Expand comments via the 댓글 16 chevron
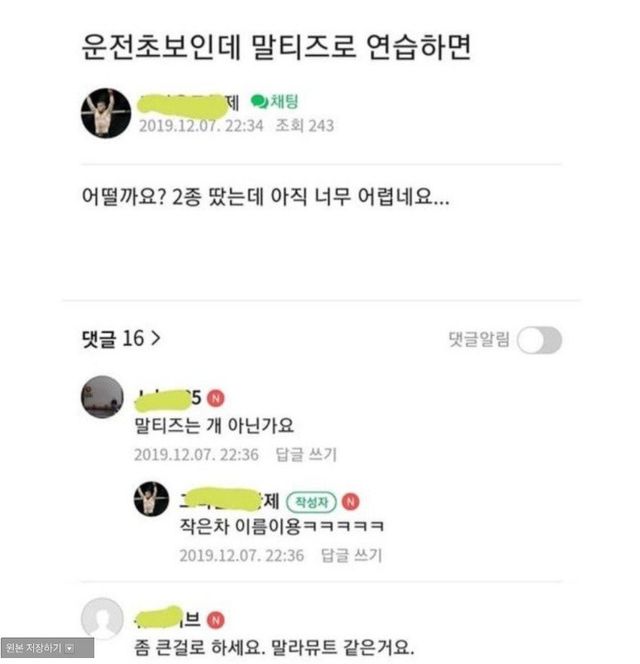 156,338
